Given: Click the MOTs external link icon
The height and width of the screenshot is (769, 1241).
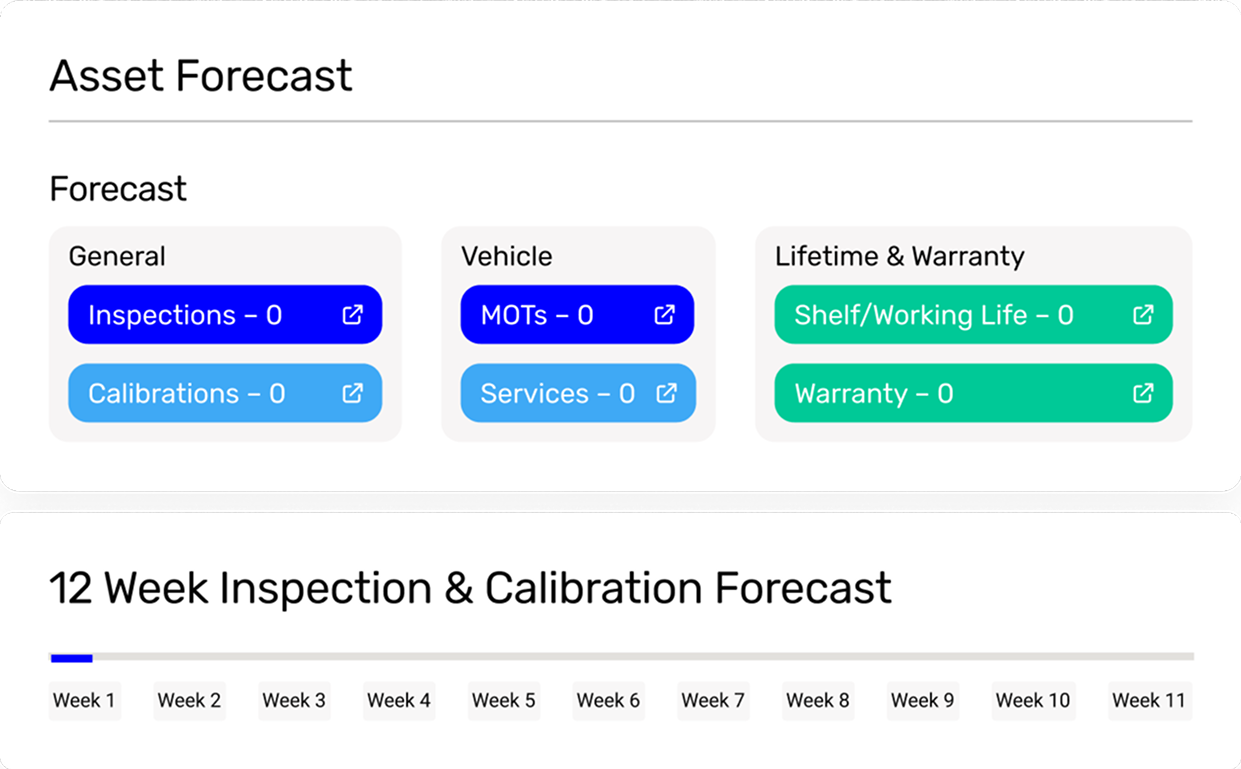Looking at the screenshot, I should pyautogui.click(x=664, y=314).
